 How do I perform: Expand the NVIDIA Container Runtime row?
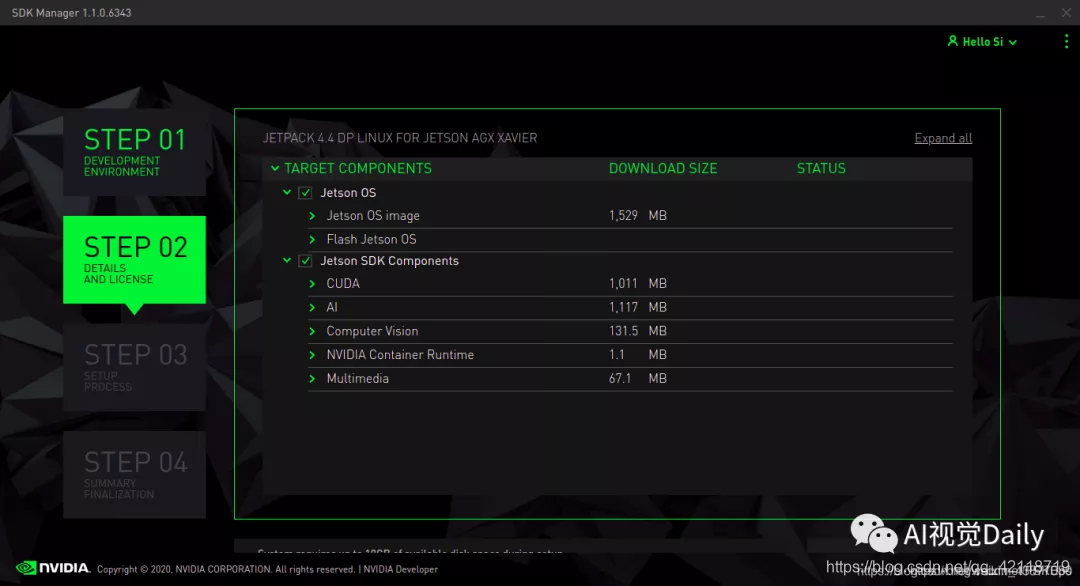coord(312,355)
